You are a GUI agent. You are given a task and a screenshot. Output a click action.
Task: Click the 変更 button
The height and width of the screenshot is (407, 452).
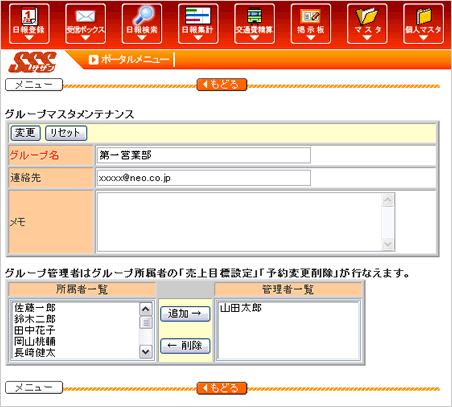(x=26, y=133)
